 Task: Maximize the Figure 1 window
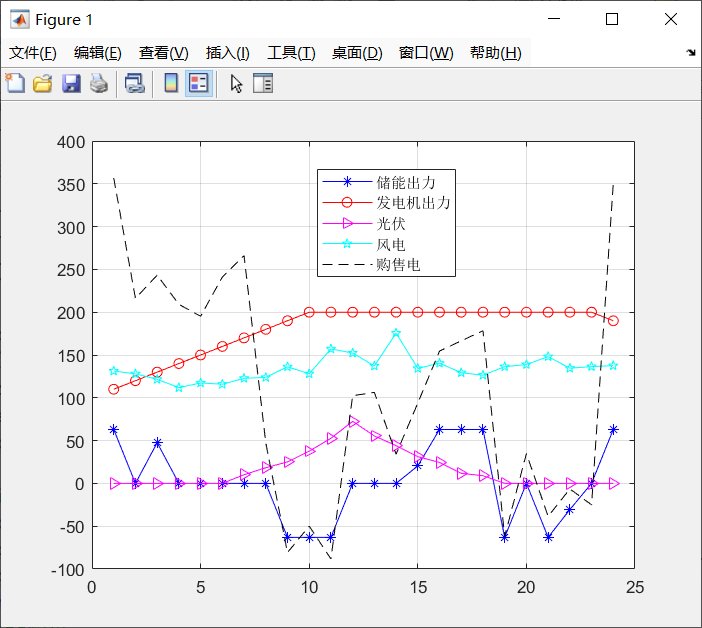612,19
